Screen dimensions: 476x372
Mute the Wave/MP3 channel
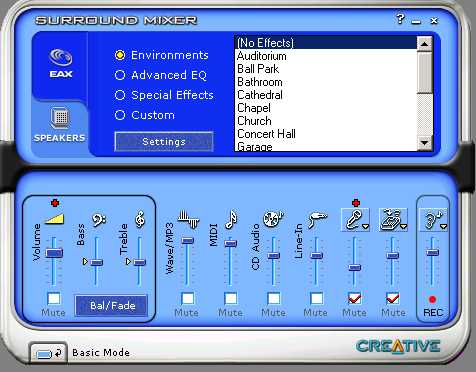(x=188, y=298)
